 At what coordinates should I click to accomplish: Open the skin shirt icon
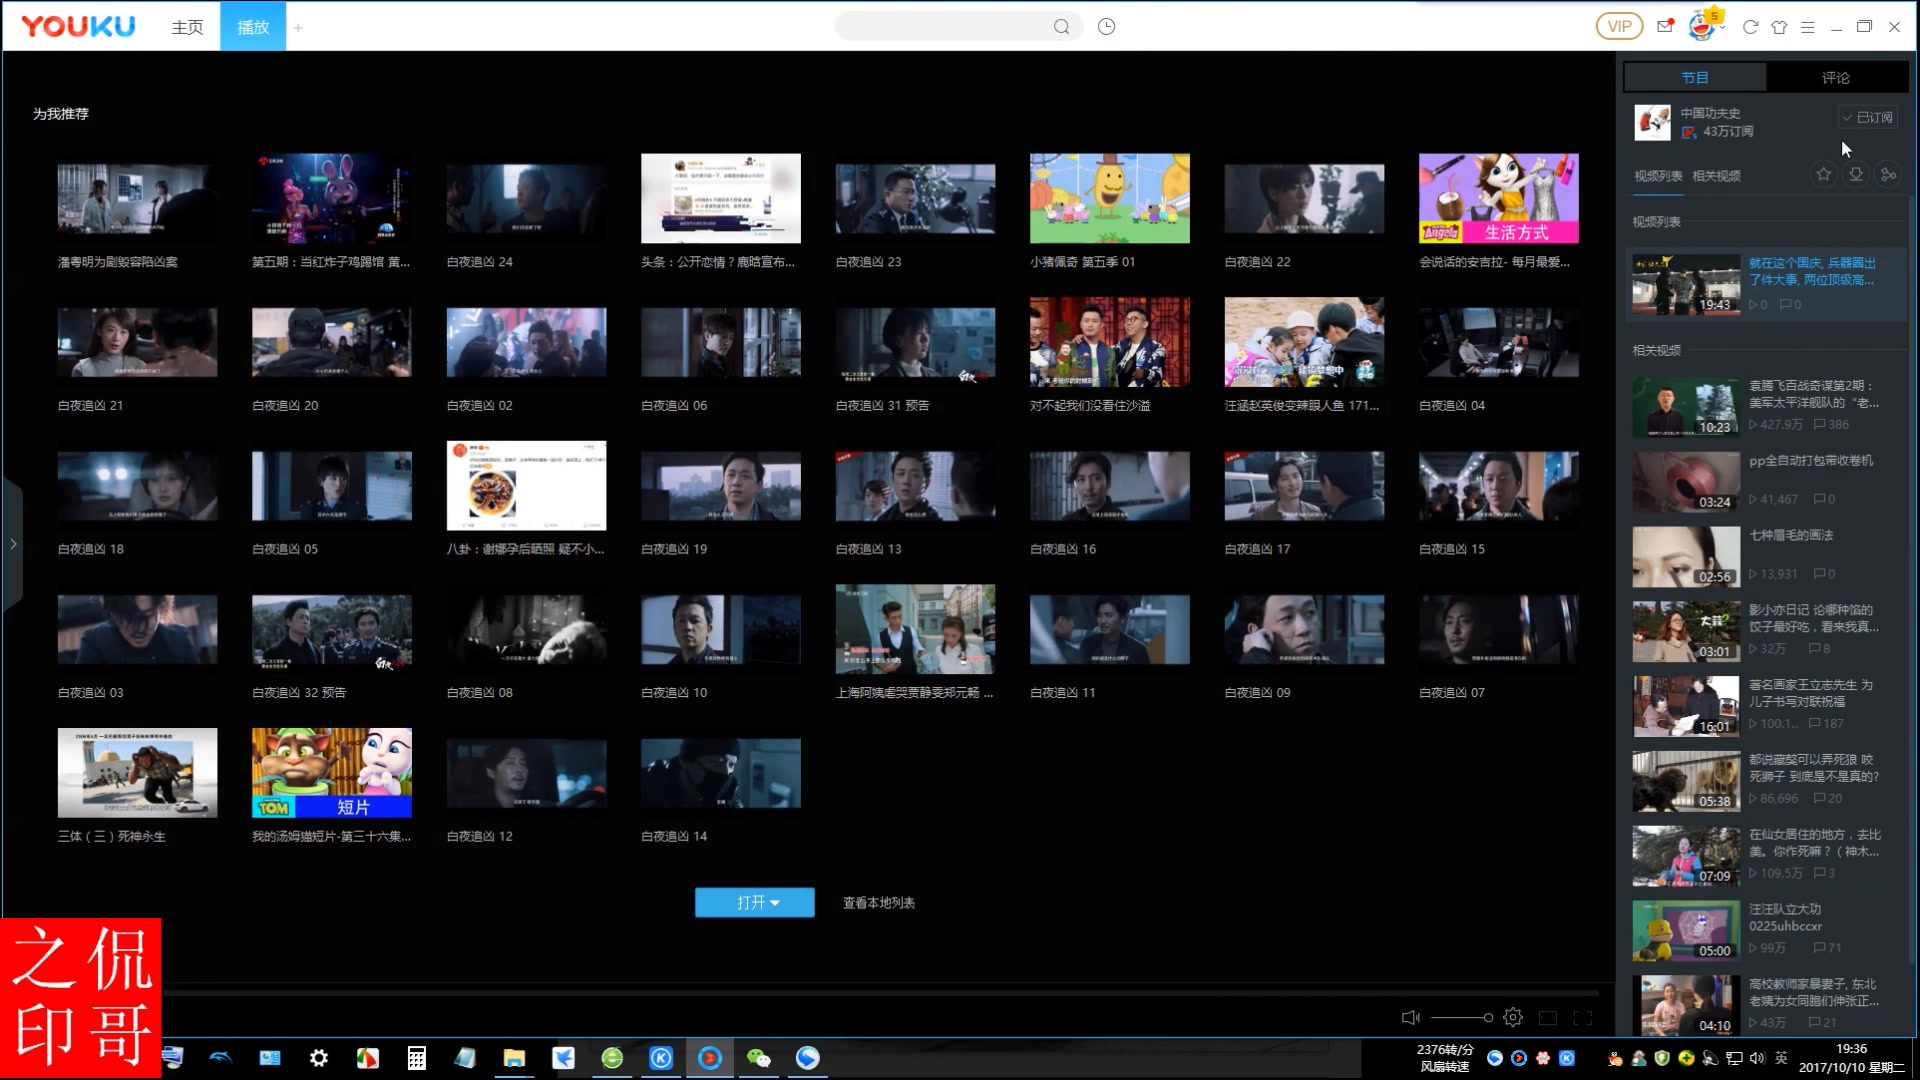pos(1779,27)
